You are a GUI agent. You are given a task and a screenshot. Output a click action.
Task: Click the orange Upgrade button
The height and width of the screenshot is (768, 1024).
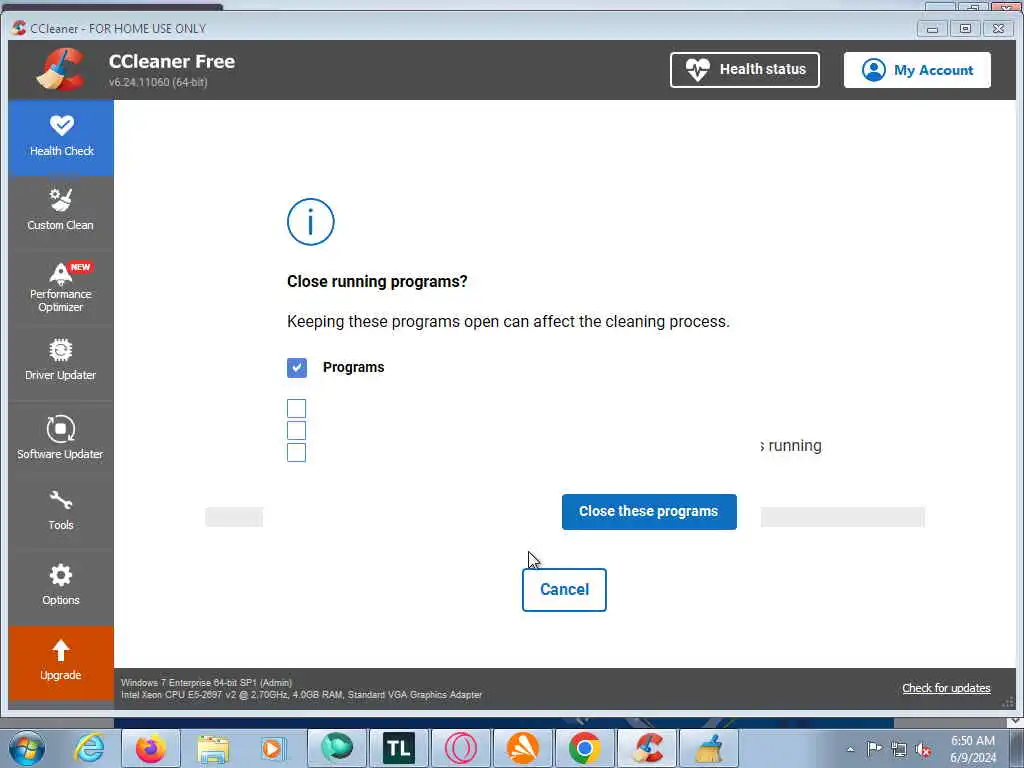[x=61, y=662]
